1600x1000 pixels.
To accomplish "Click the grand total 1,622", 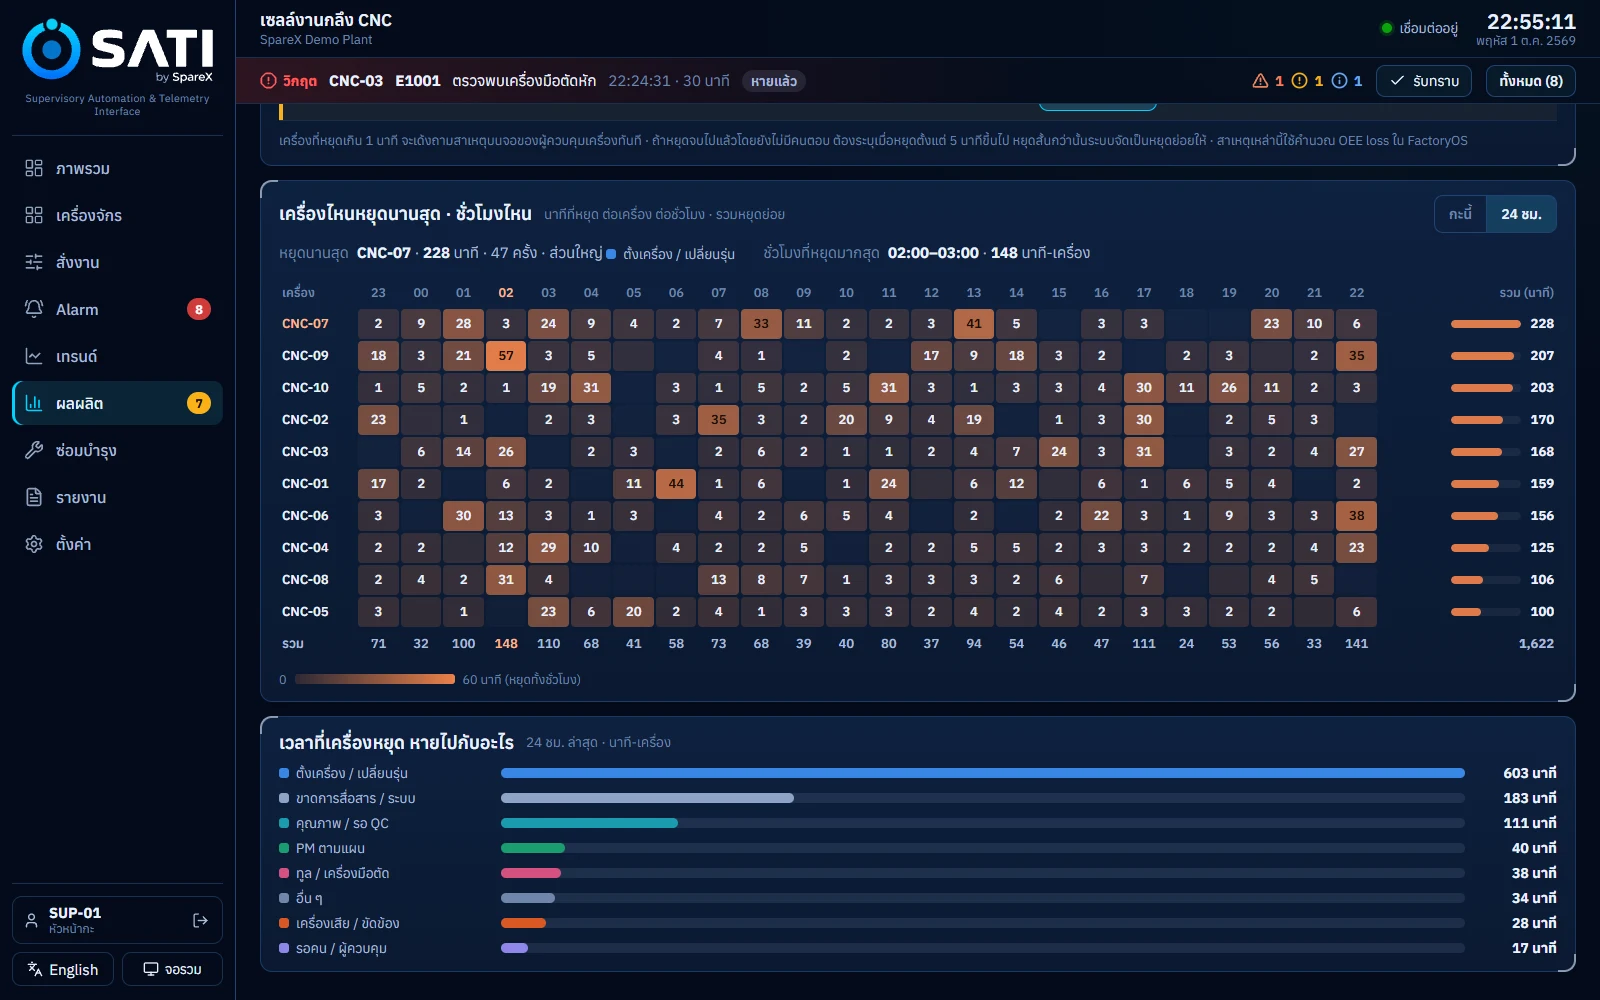I will [x=1536, y=643].
